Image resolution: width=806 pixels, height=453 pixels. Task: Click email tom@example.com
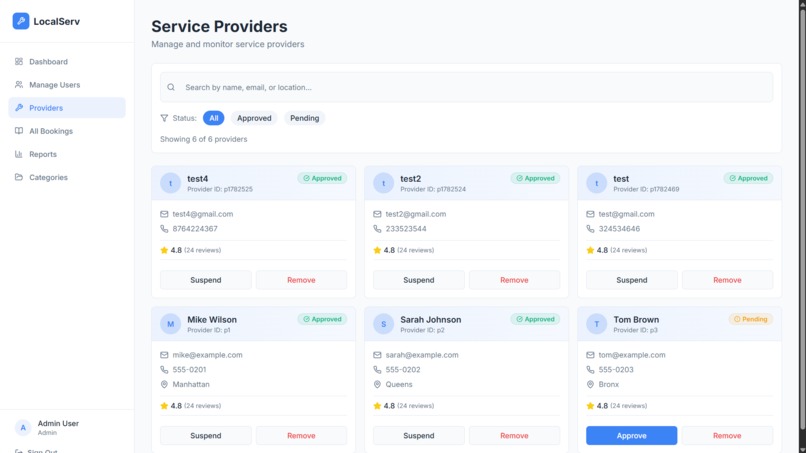[x=632, y=355]
